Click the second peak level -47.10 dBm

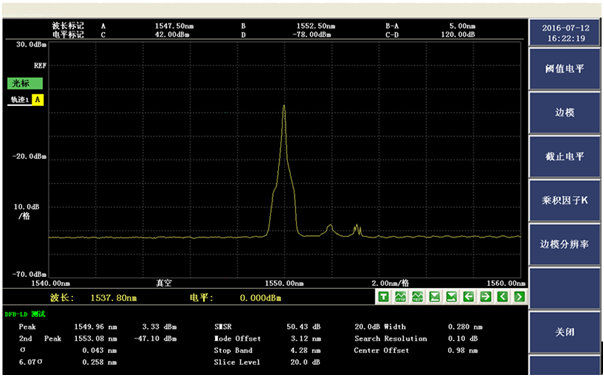(155, 339)
